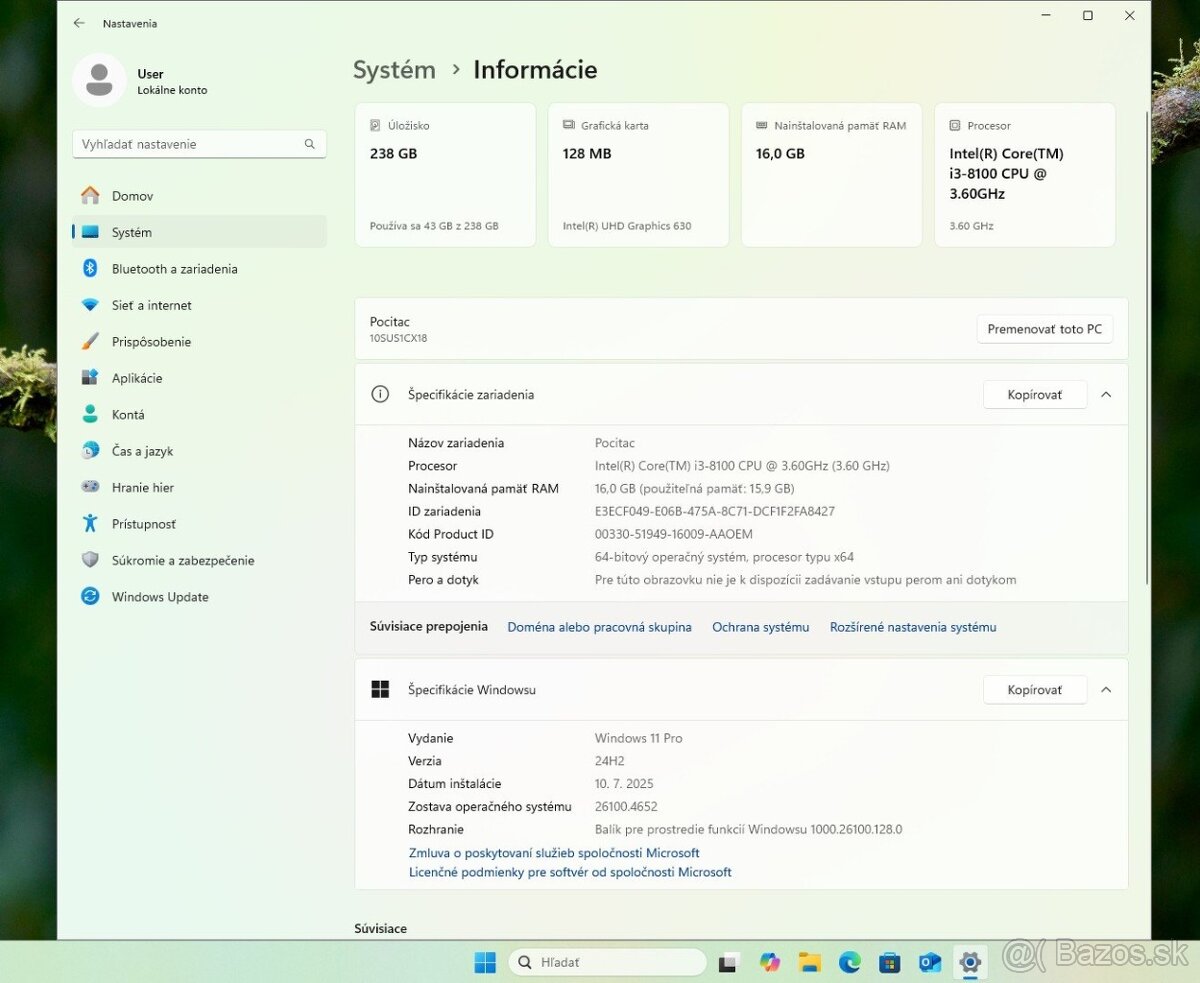
Task: Open the Úložisko 238 GB card
Action: [445, 175]
